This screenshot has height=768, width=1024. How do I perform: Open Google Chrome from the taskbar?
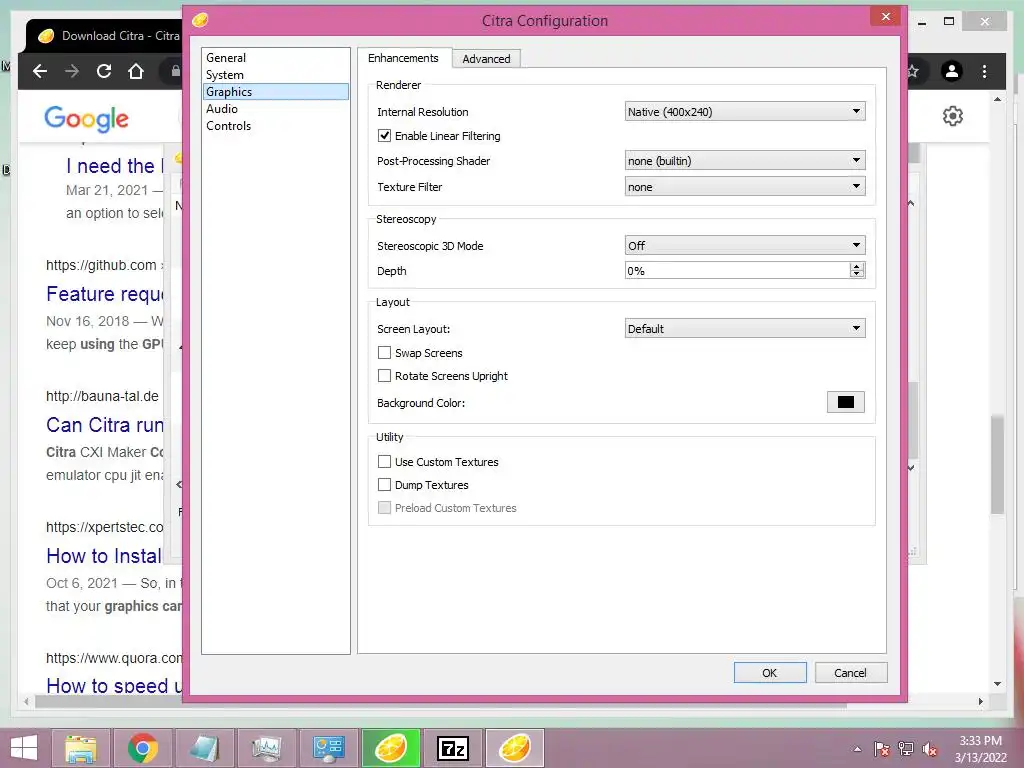click(143, 748)
